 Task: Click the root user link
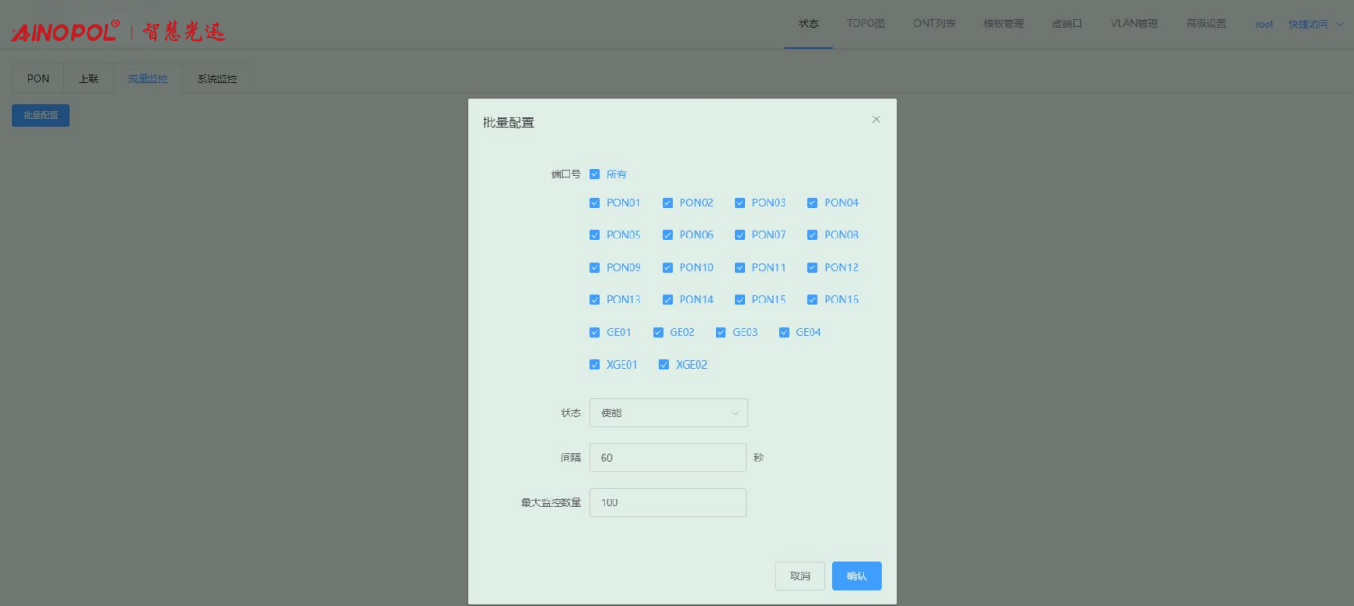[x=1264, y=24]
